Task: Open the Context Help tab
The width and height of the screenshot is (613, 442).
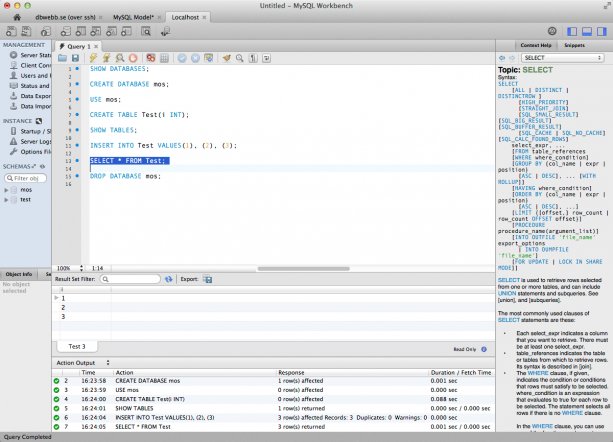Action: pos(536,45)
